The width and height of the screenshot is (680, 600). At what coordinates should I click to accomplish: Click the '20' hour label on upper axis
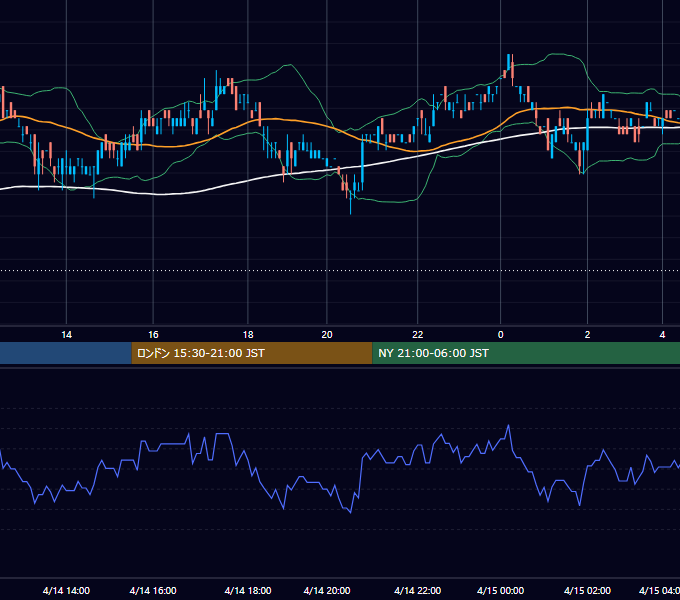tap(327, 335)
